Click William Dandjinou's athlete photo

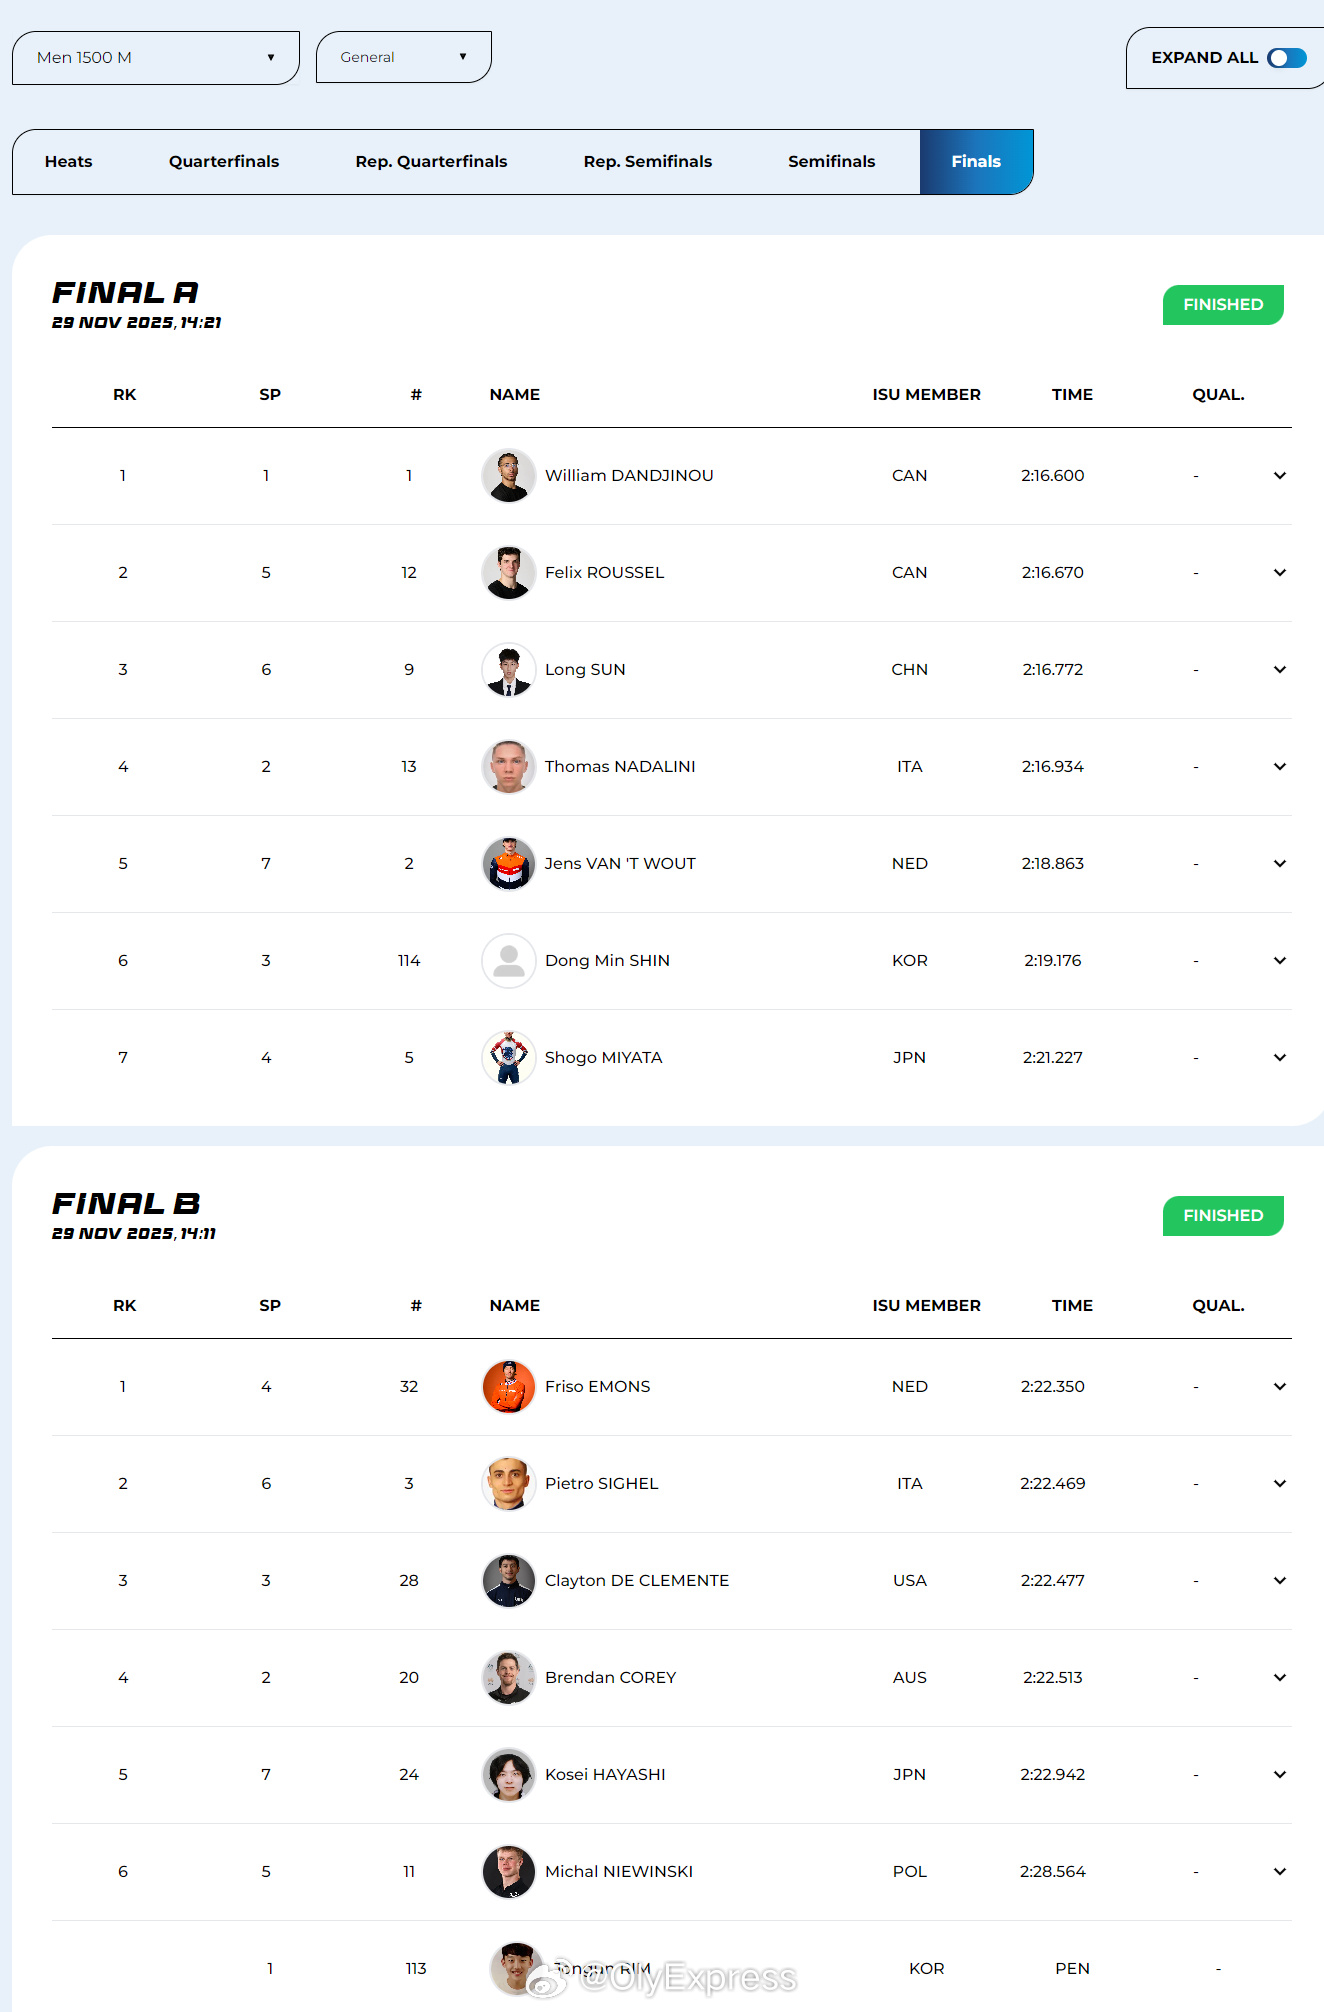[x=508, y=476]
